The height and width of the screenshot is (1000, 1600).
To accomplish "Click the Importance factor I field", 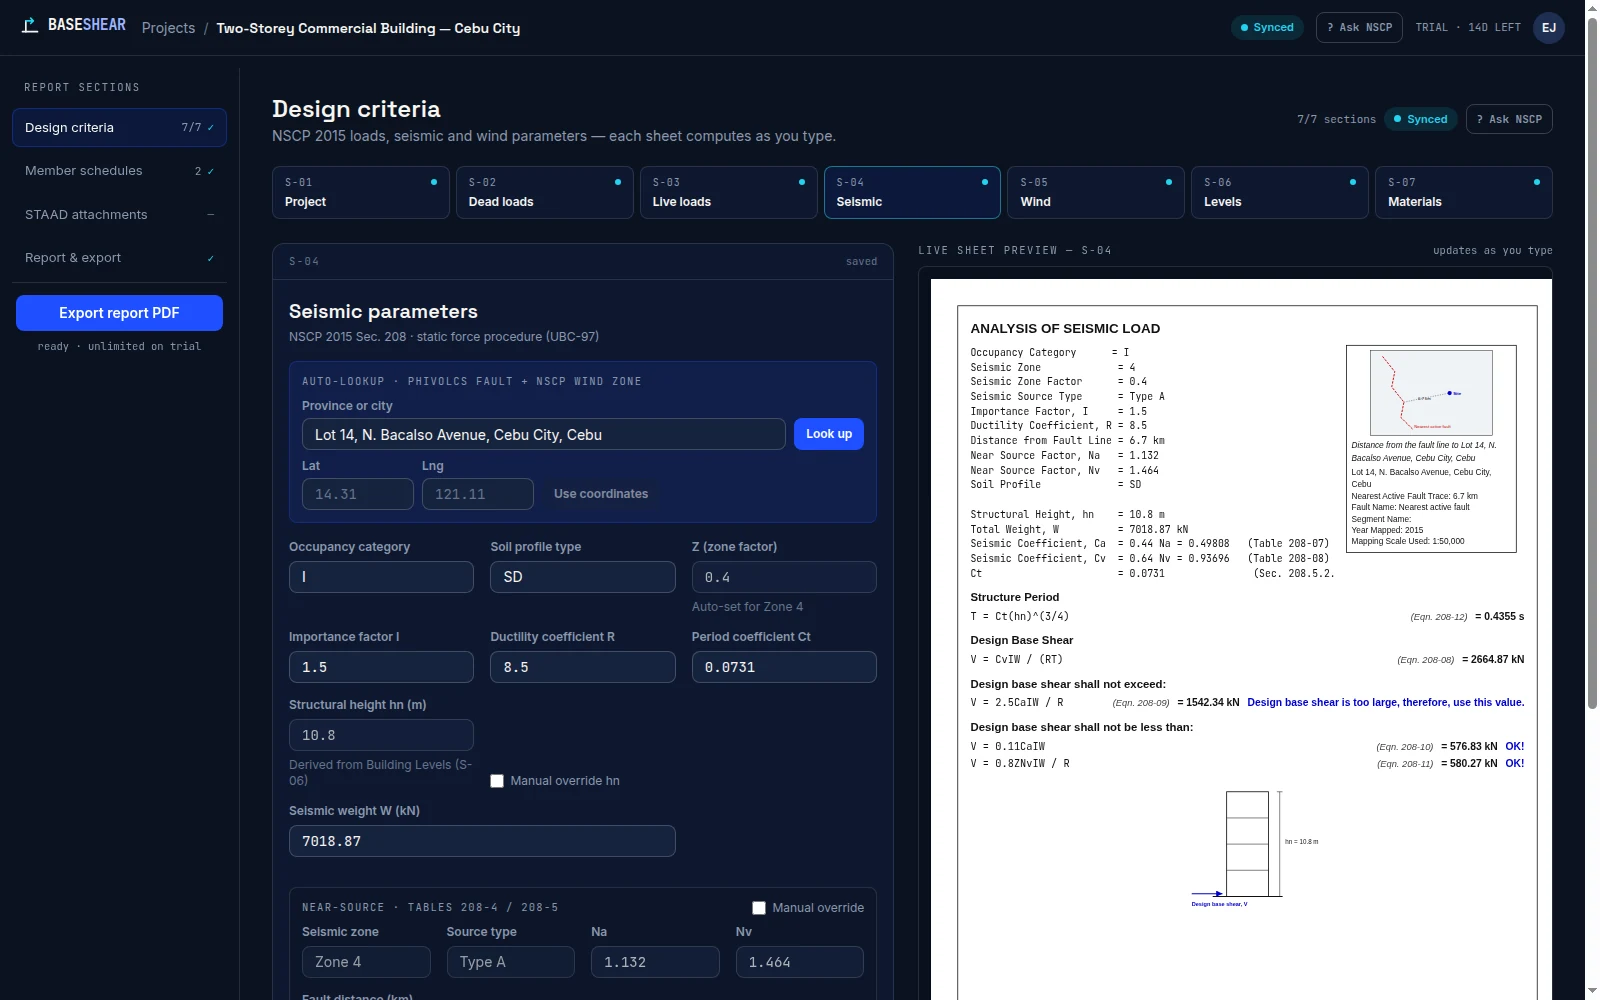I will (381, 667).
